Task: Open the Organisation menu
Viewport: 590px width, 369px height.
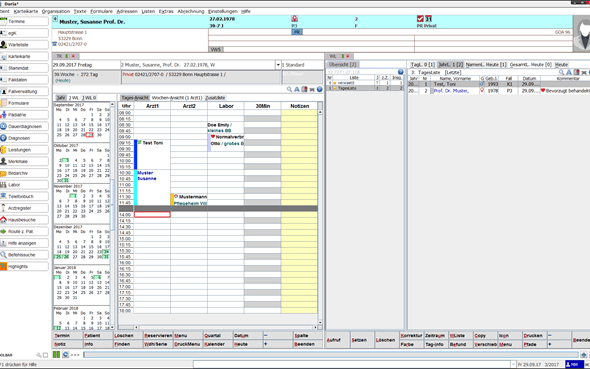Action: (56, 11)
